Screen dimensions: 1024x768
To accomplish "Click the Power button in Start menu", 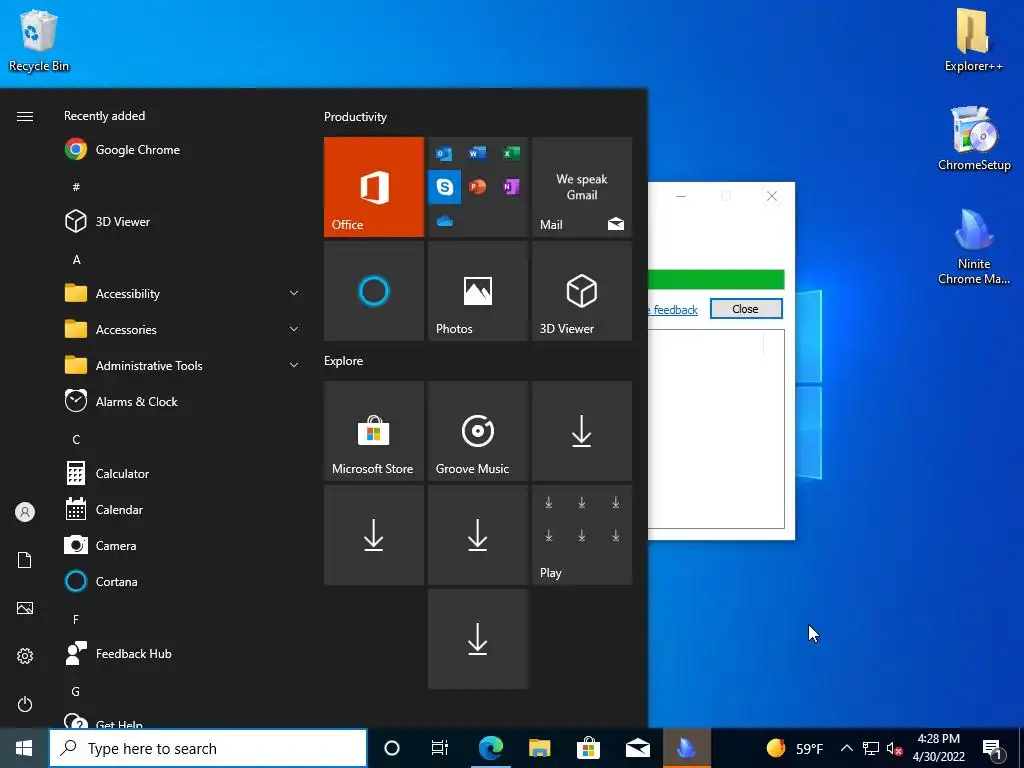I will (25, 704).
